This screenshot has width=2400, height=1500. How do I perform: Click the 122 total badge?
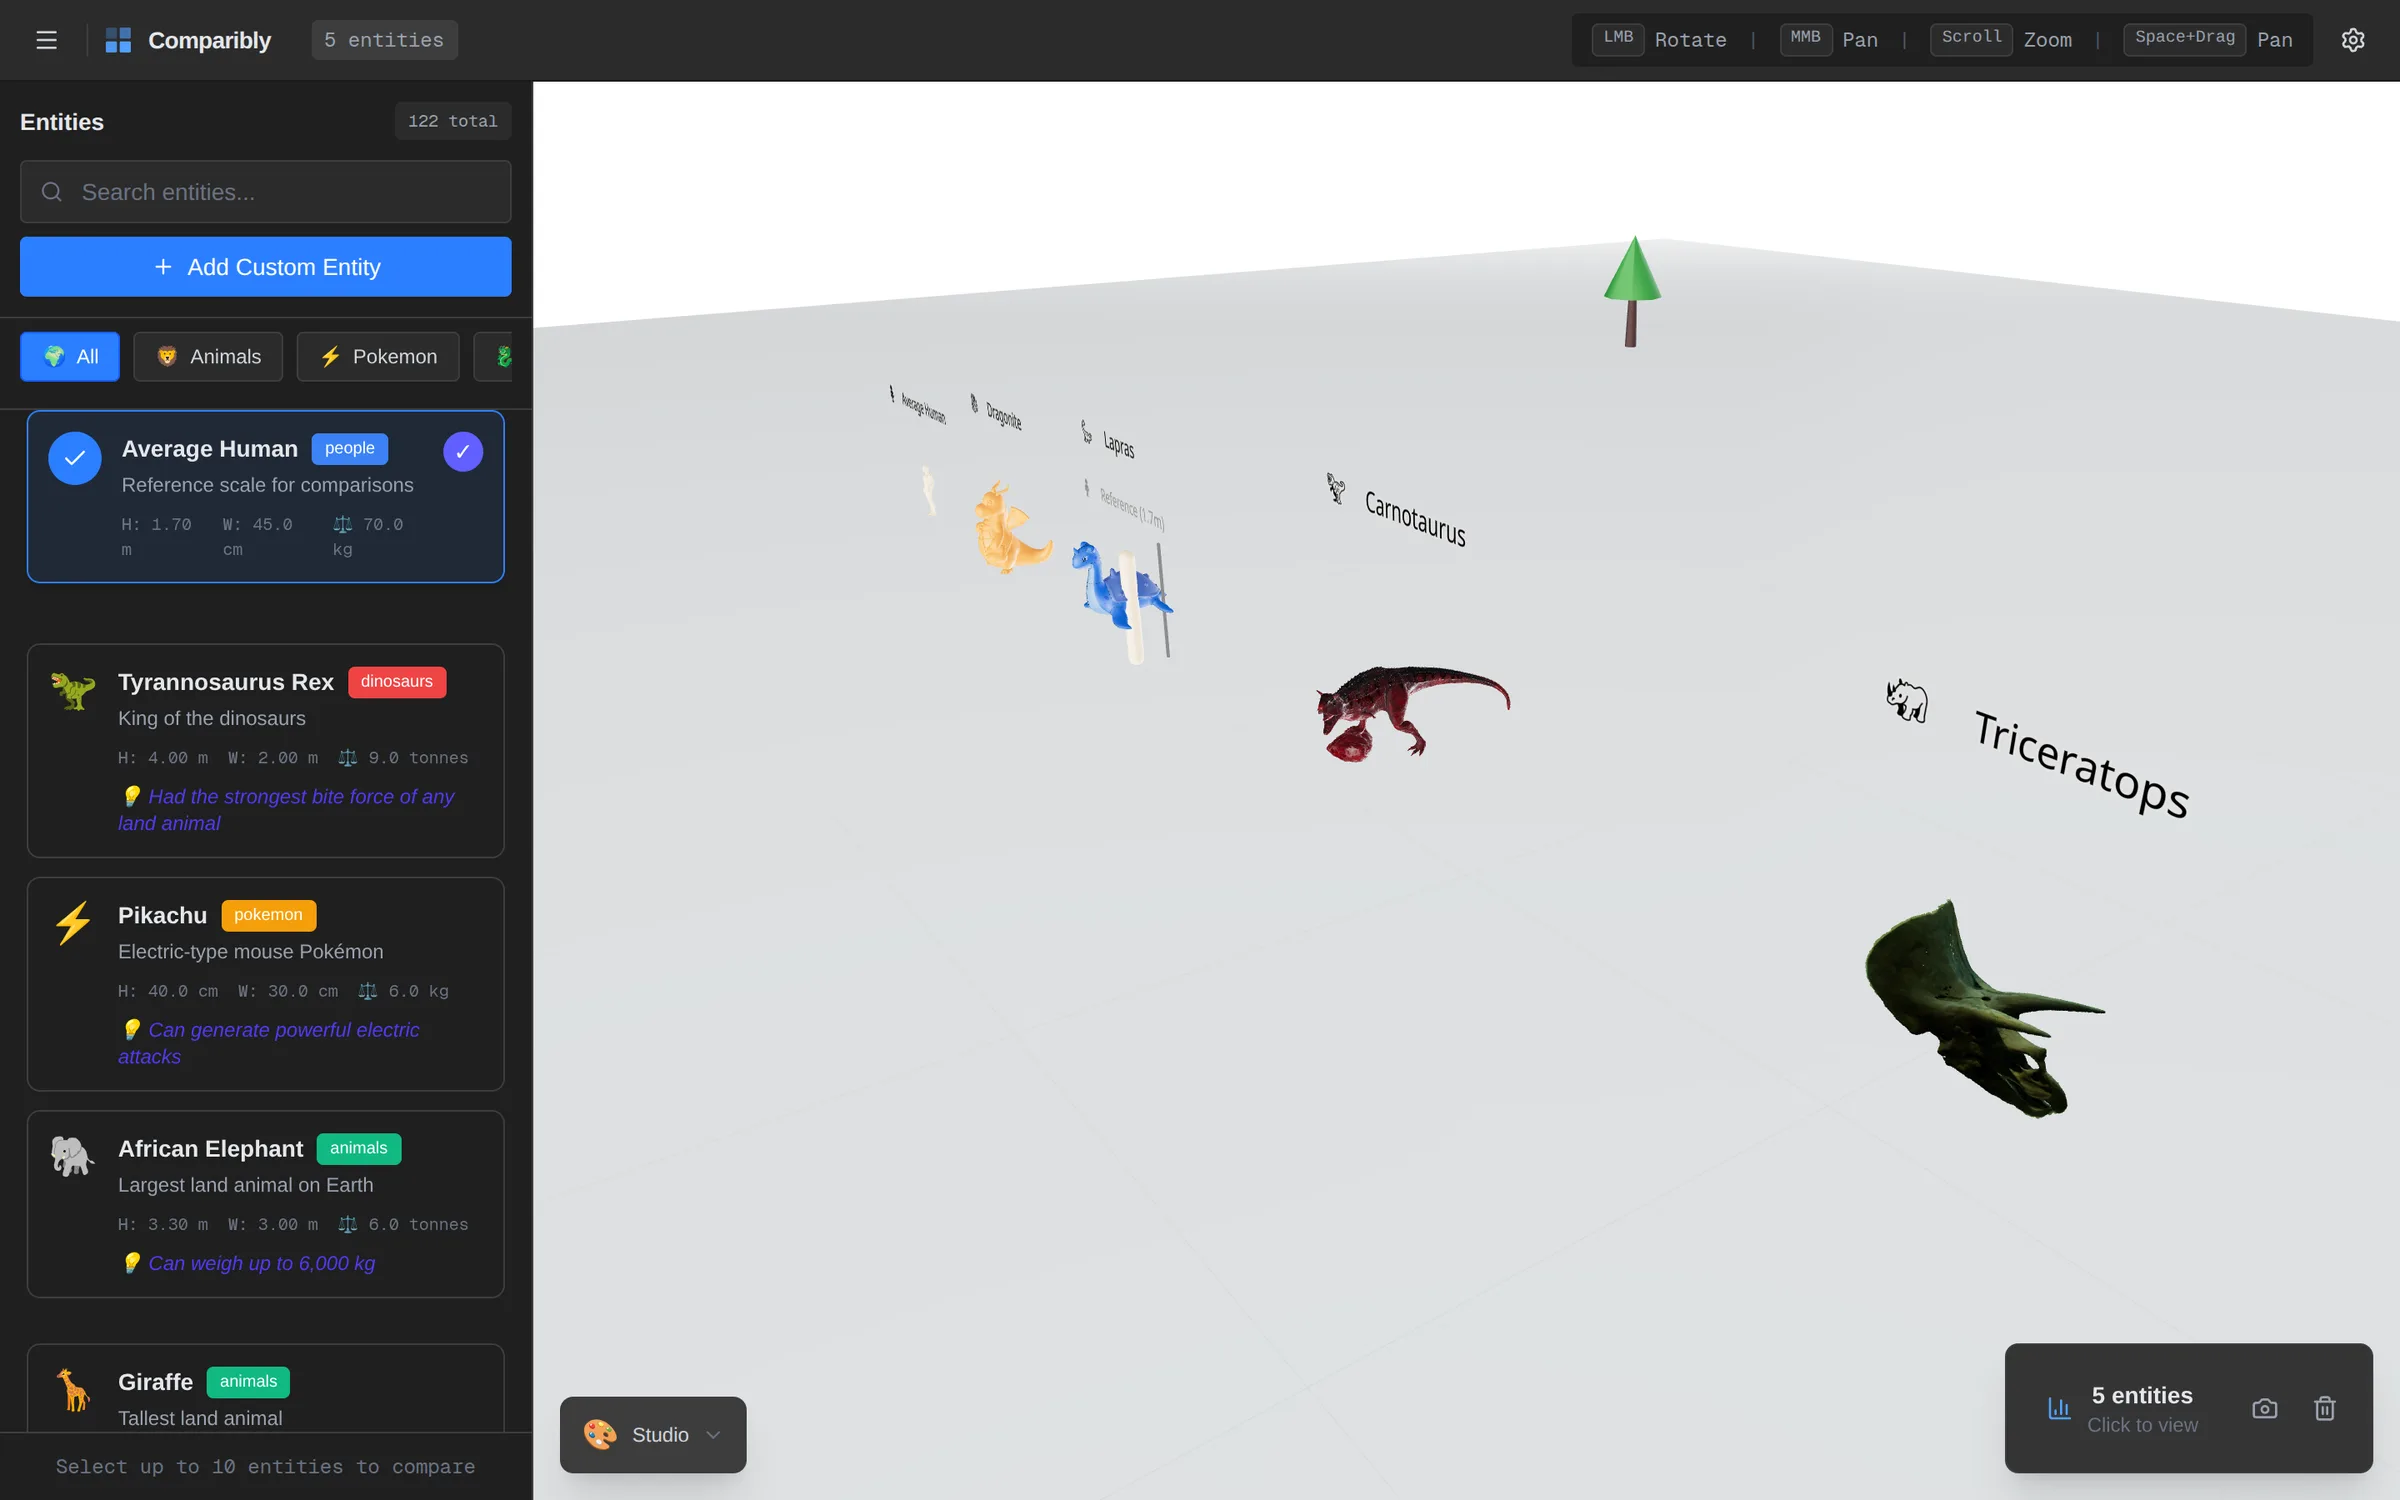click(452, 121)
